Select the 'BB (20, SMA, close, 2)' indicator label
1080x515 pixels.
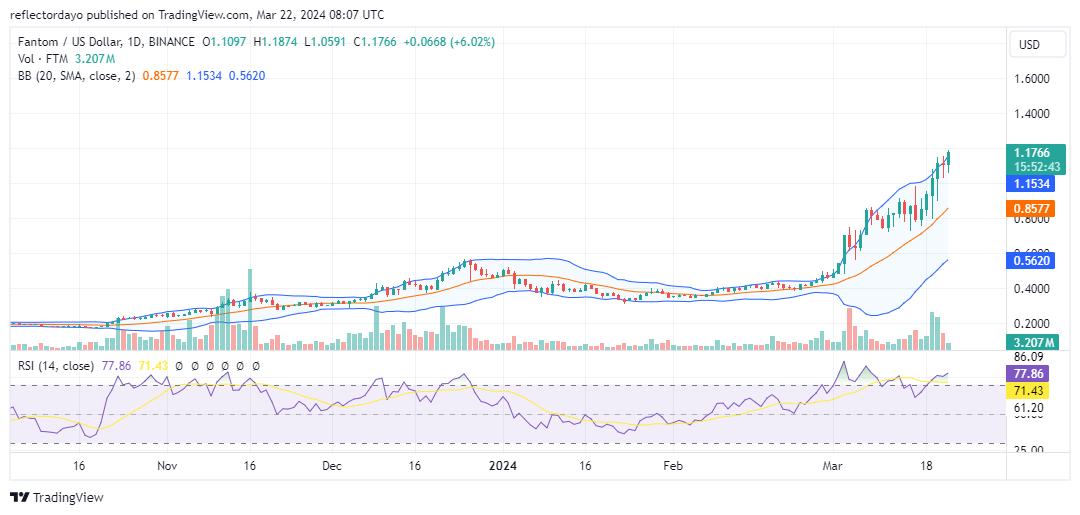76,76
